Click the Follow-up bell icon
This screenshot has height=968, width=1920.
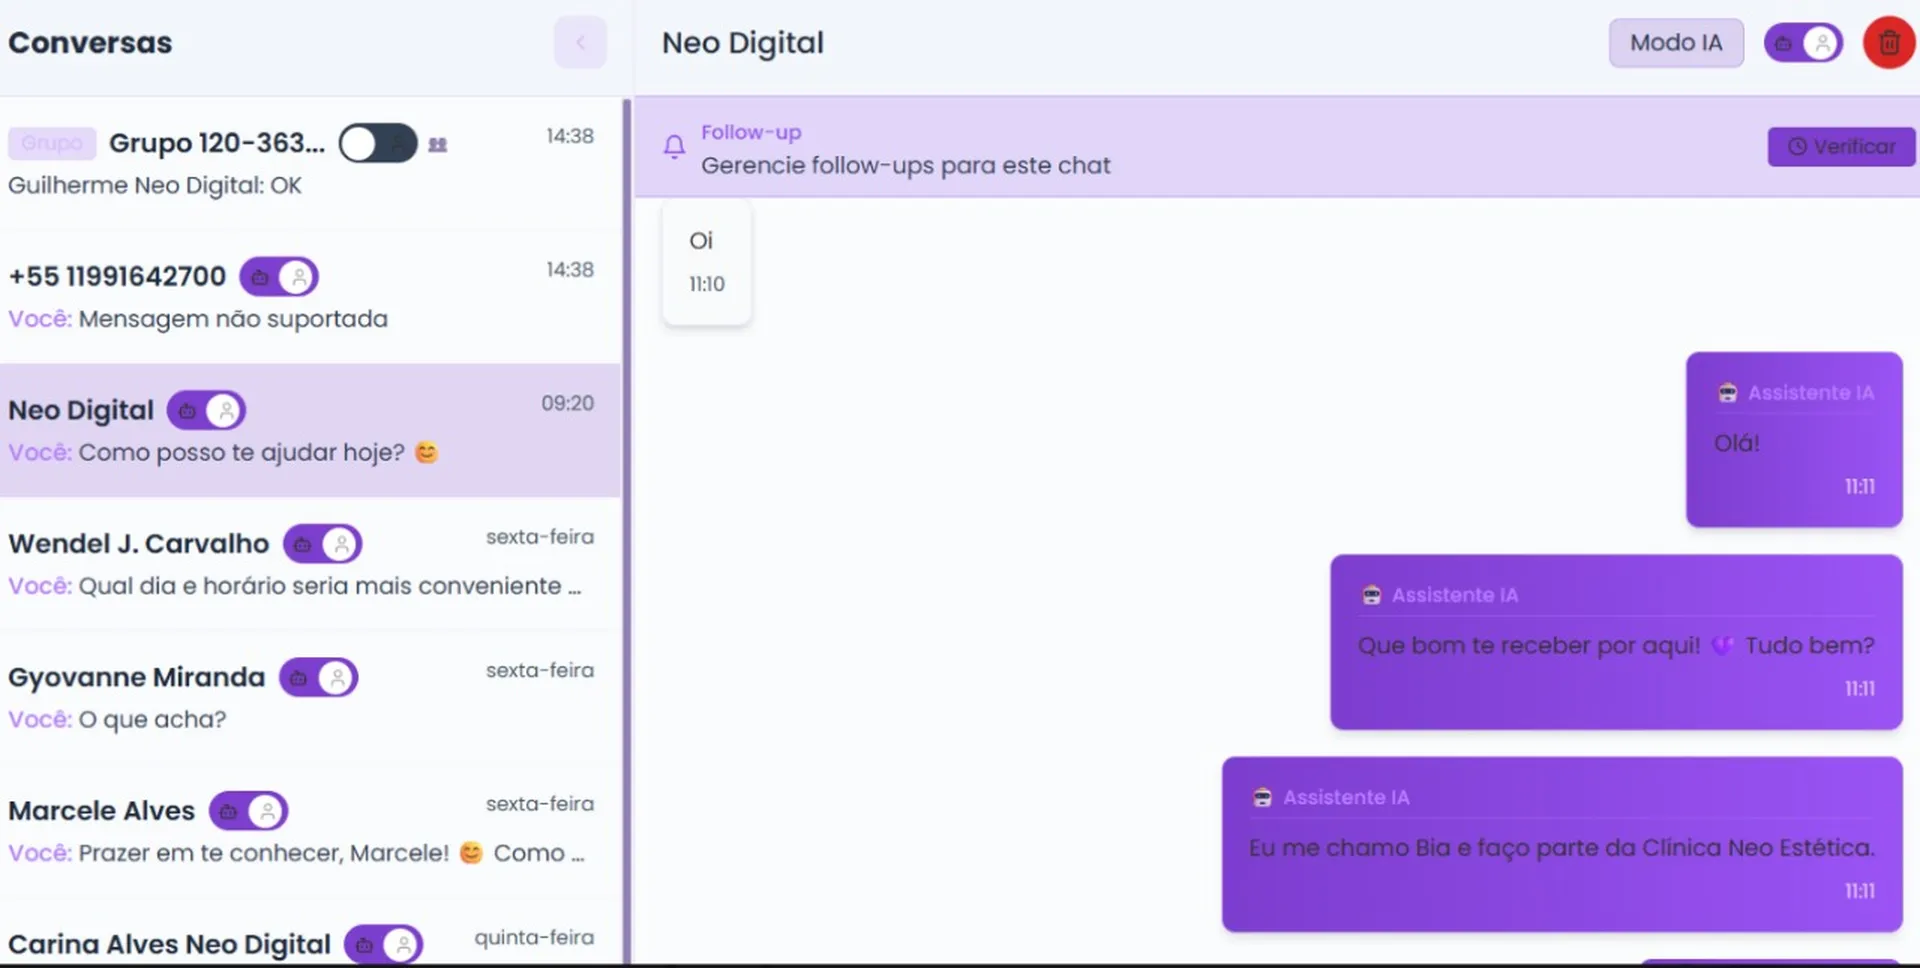(x=675, y=147)
